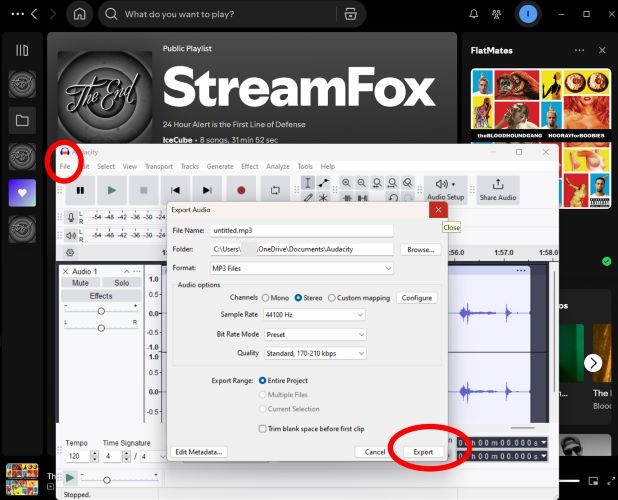Adjust the Audio 1 gain slider knob
This screenshot has height=500, width=618.
[x=101, y=311]
